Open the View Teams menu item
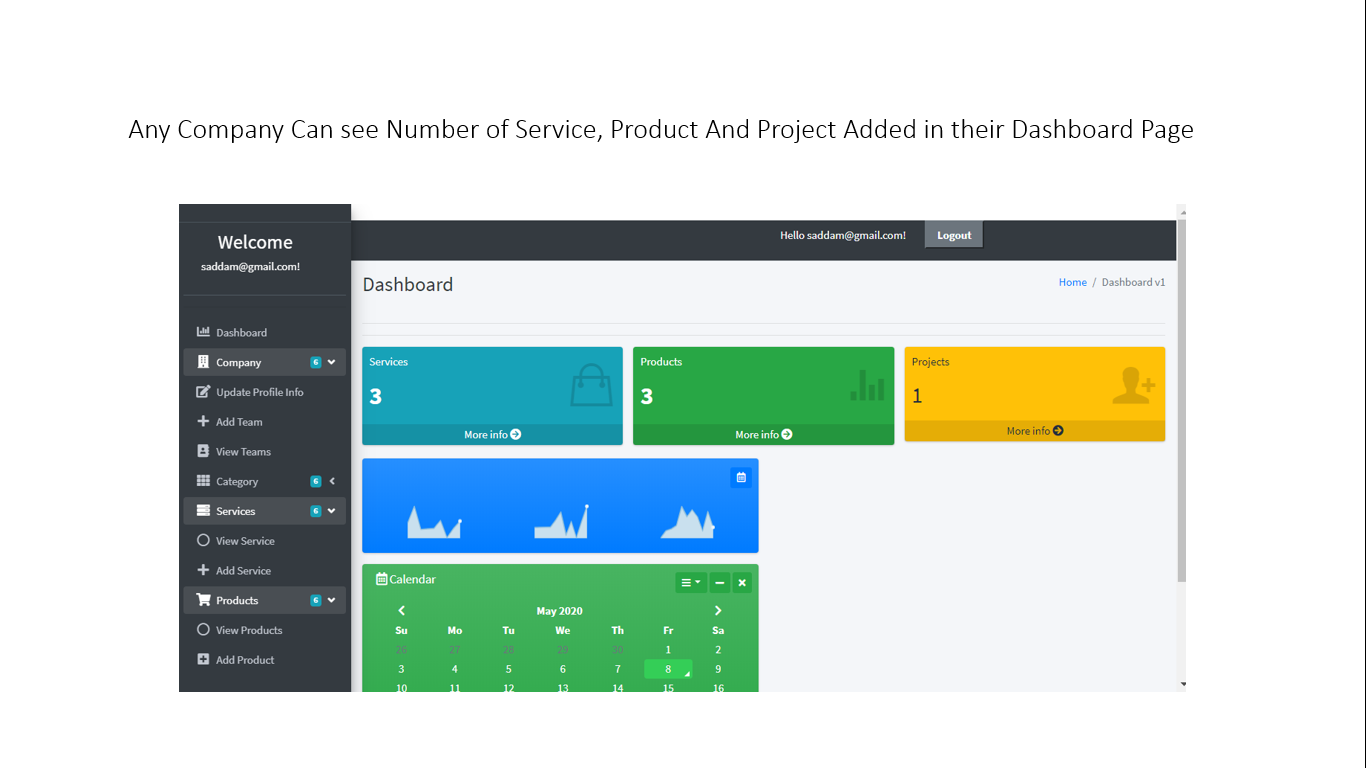This screenshot has height=768, width=1366. click(x=265, y=451)
